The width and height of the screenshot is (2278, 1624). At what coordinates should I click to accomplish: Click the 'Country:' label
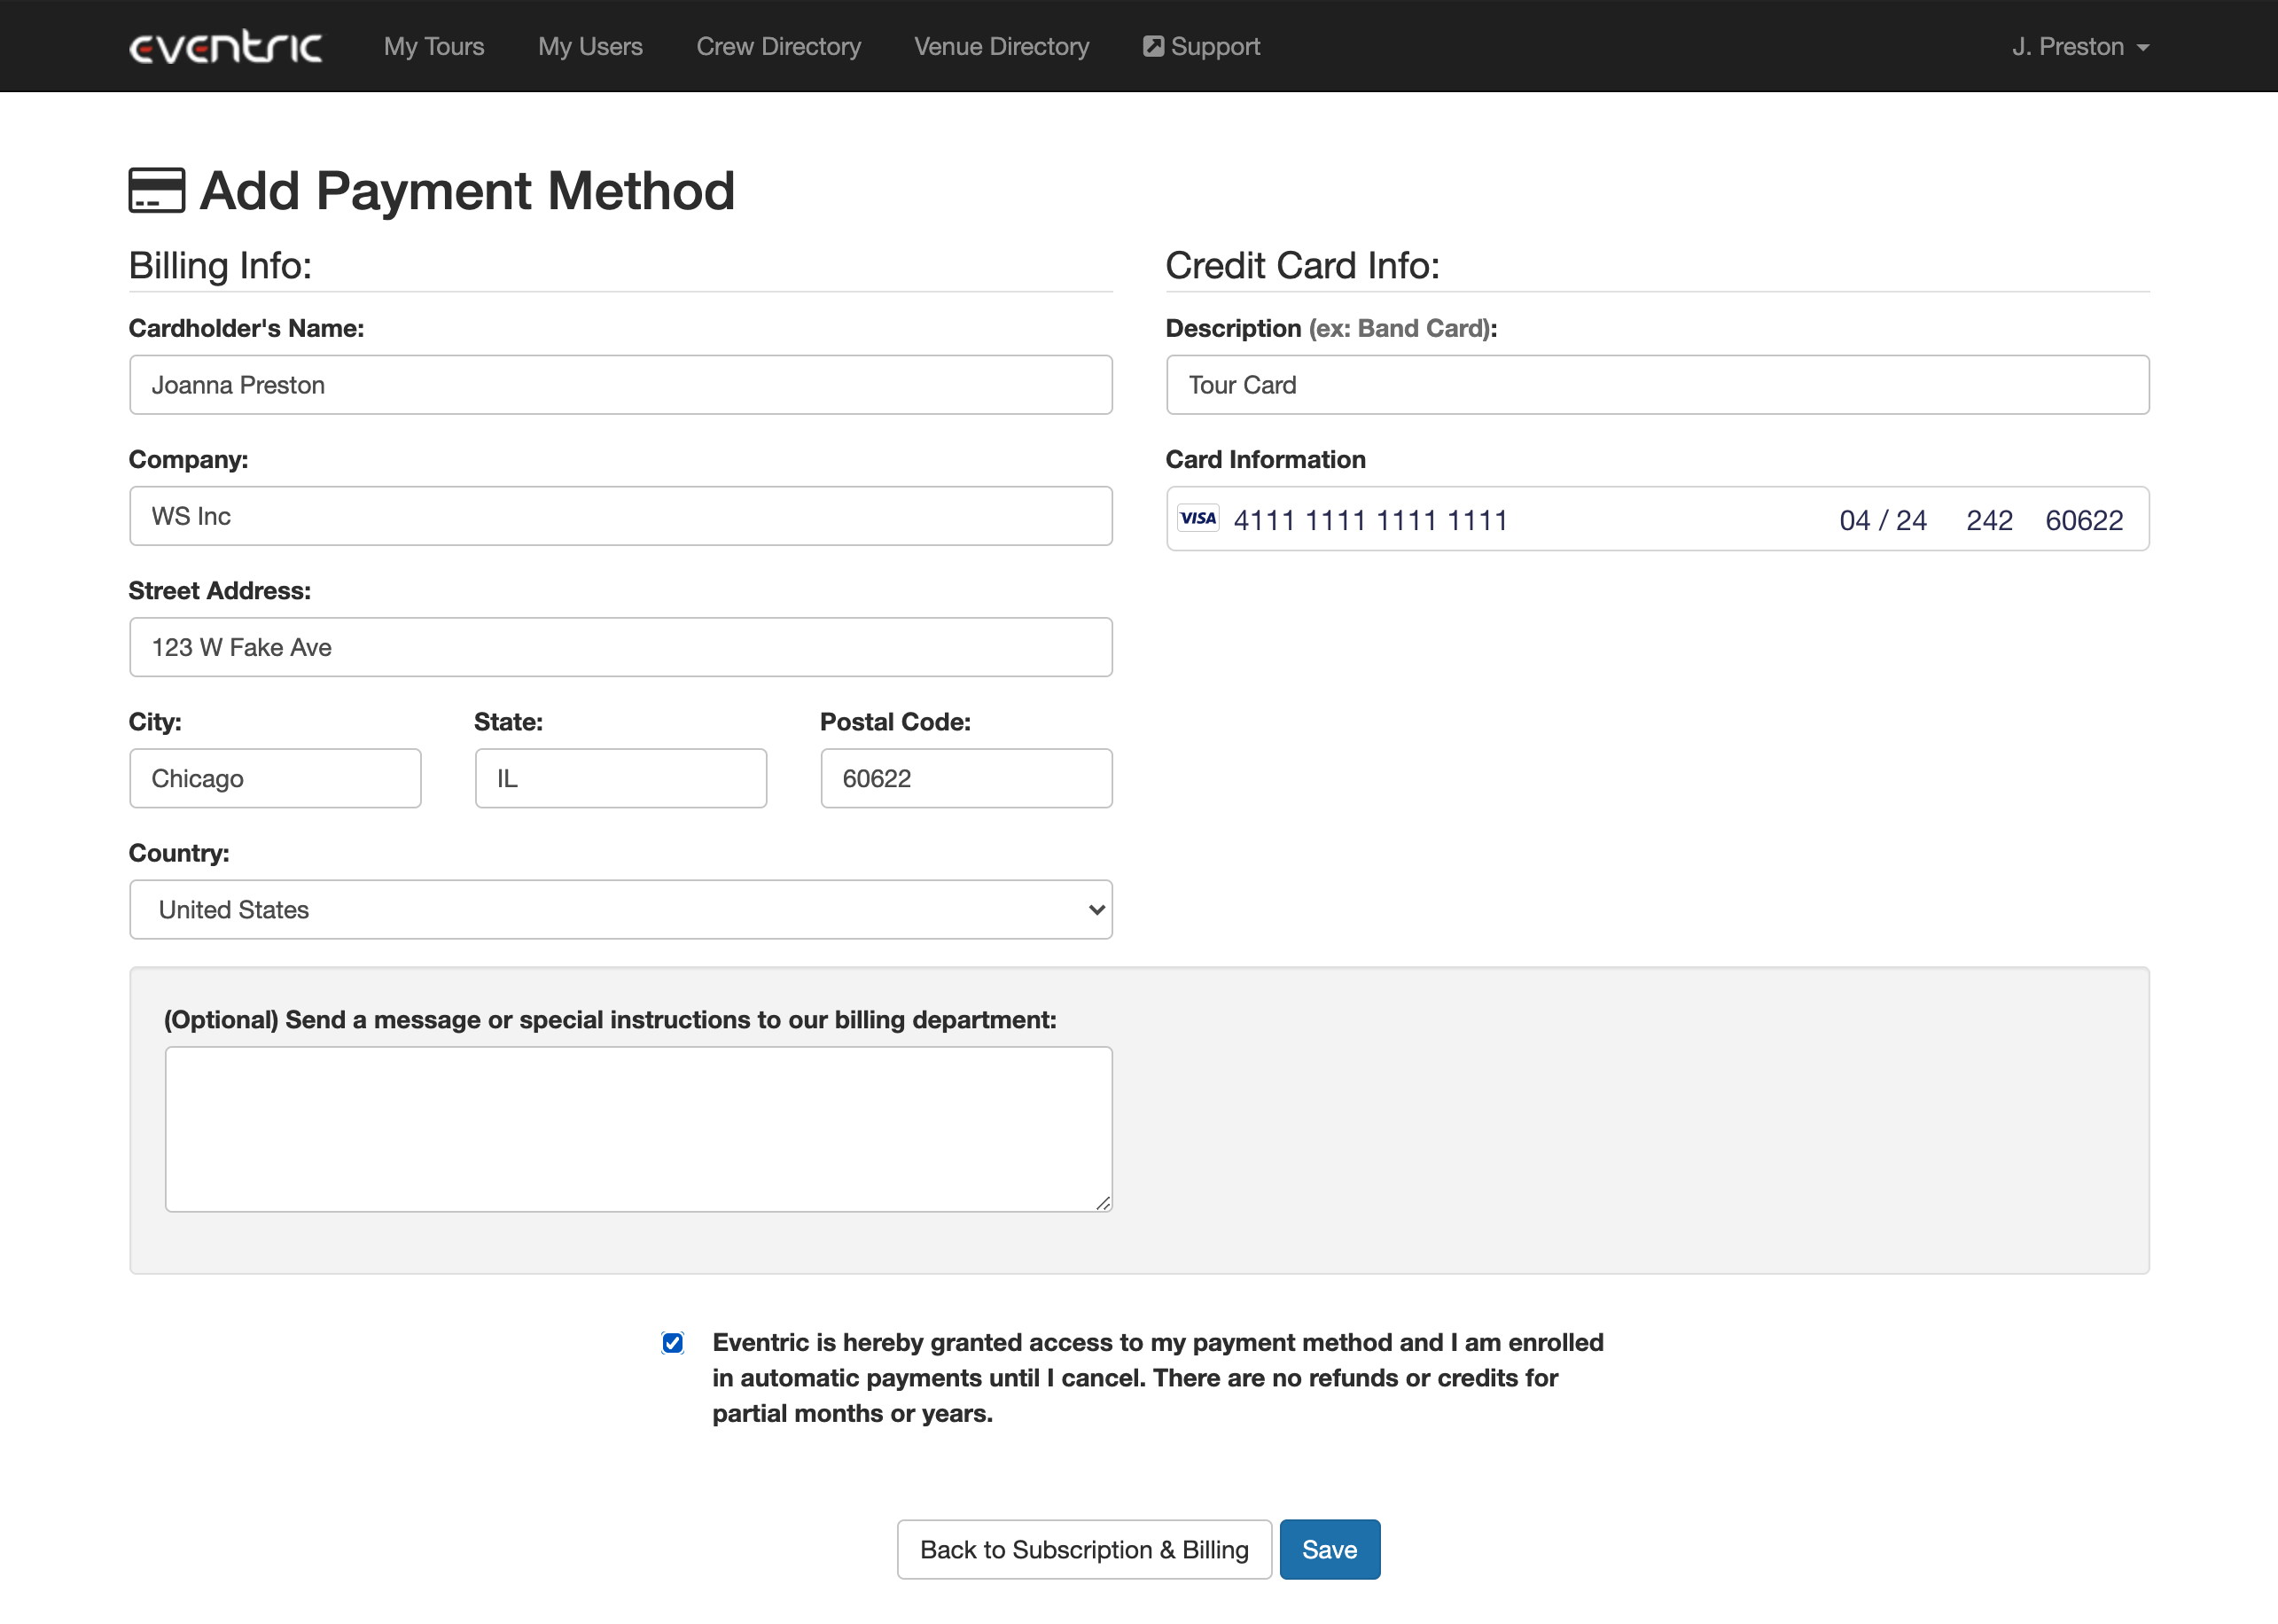tap(179, 853)
